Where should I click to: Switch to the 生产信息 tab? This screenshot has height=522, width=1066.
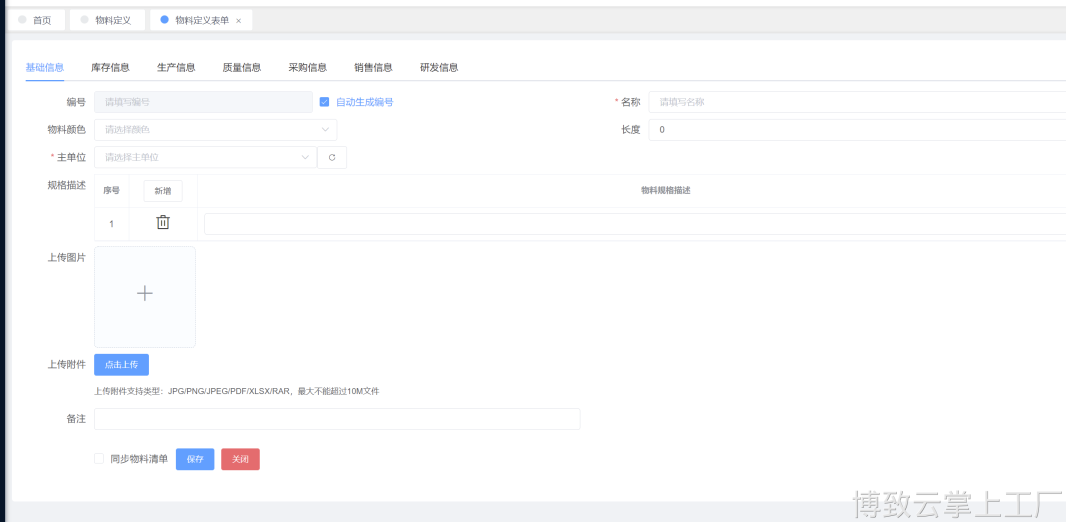(176, 67)
